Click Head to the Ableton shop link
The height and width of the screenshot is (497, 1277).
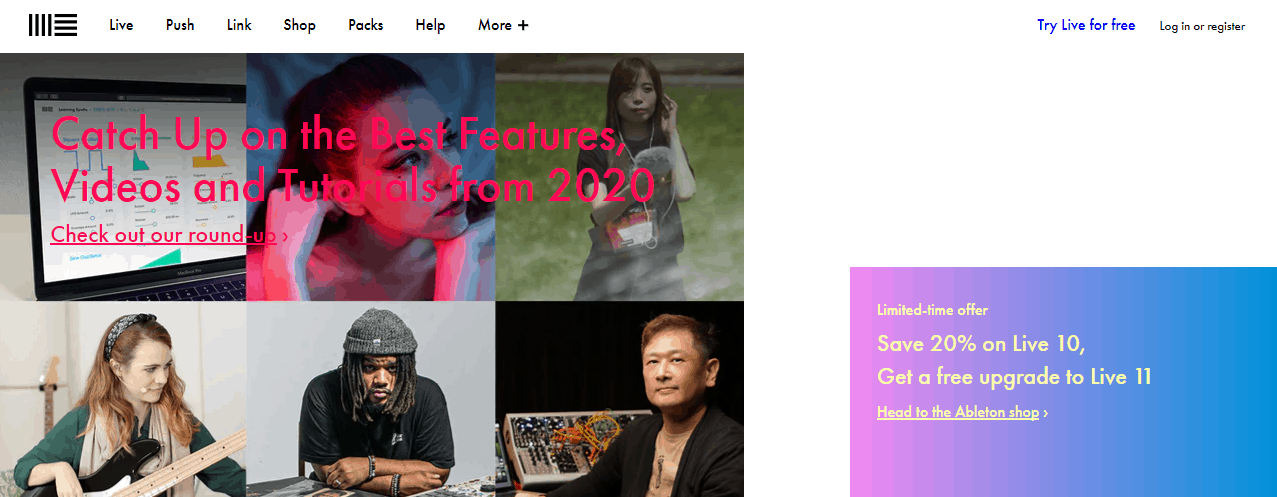[962, 412]
